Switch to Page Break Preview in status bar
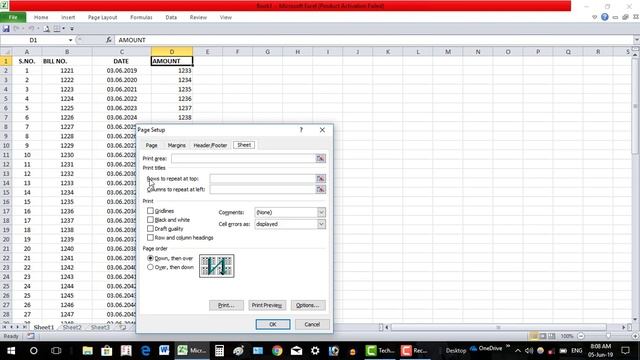Screen dimensions: 640x360 [x=551, y=336]
